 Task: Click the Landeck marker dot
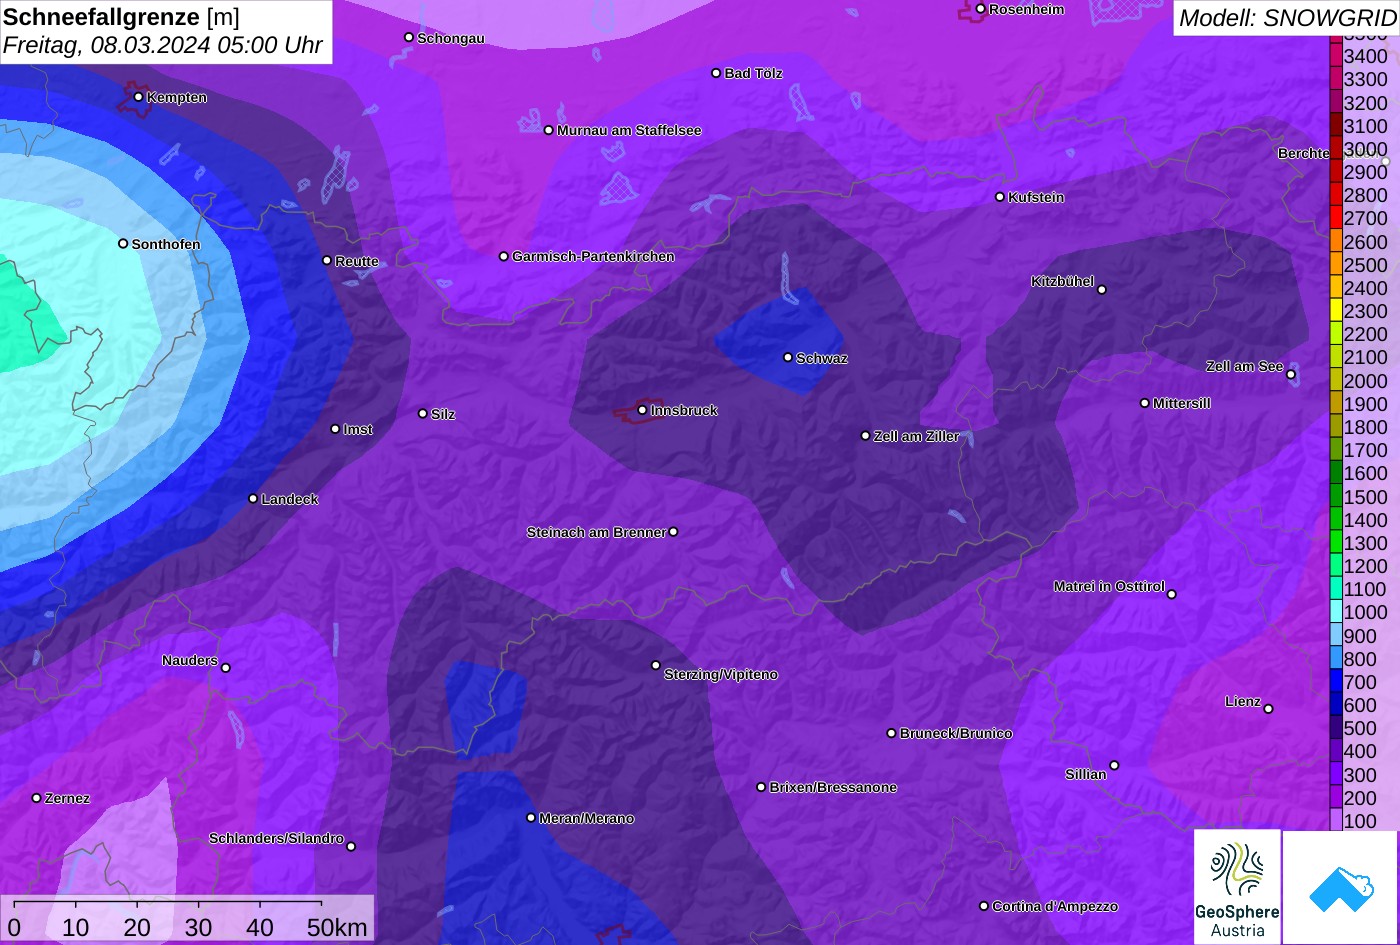click(x=253, y=499)
